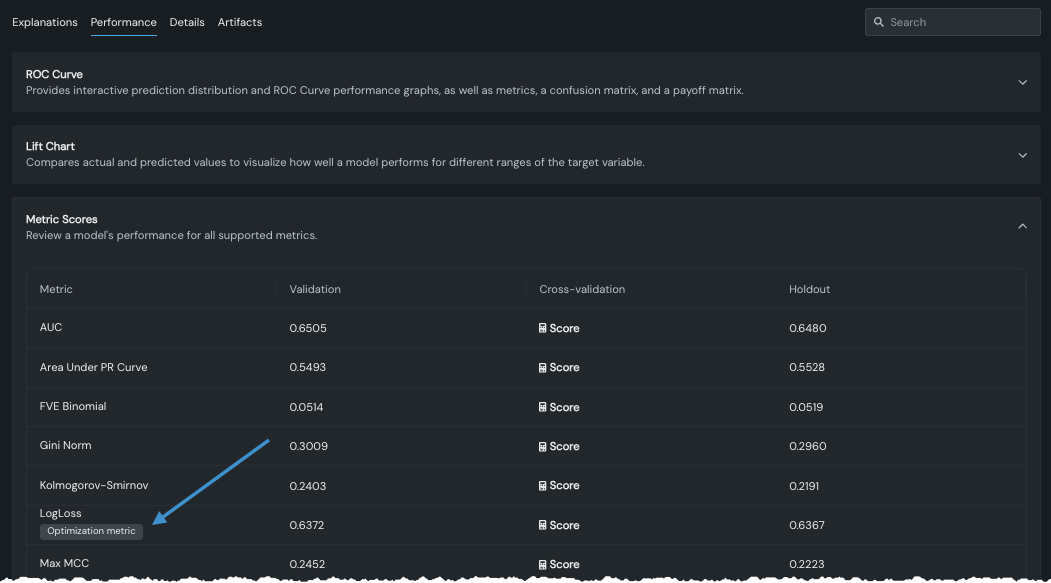Click the Holdout column header
Screen dimensions: 1051x583
coord(809,289)
